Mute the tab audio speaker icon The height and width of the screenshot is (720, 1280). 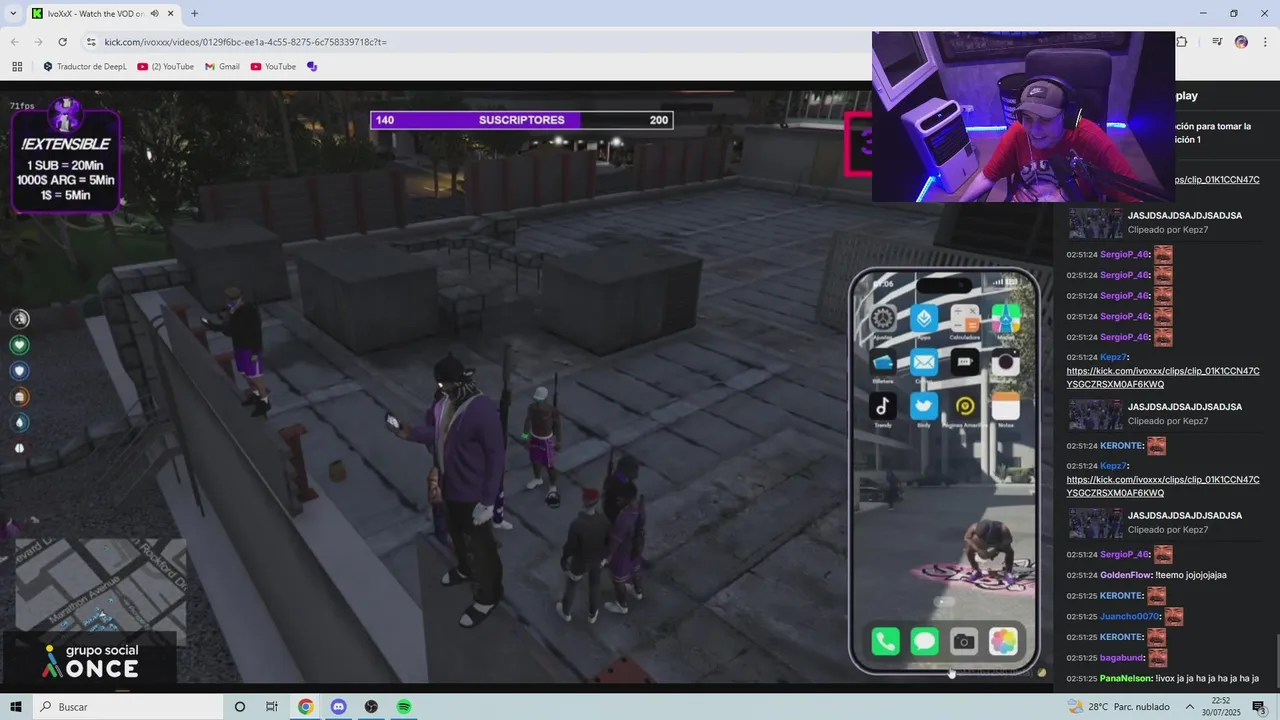155,14
